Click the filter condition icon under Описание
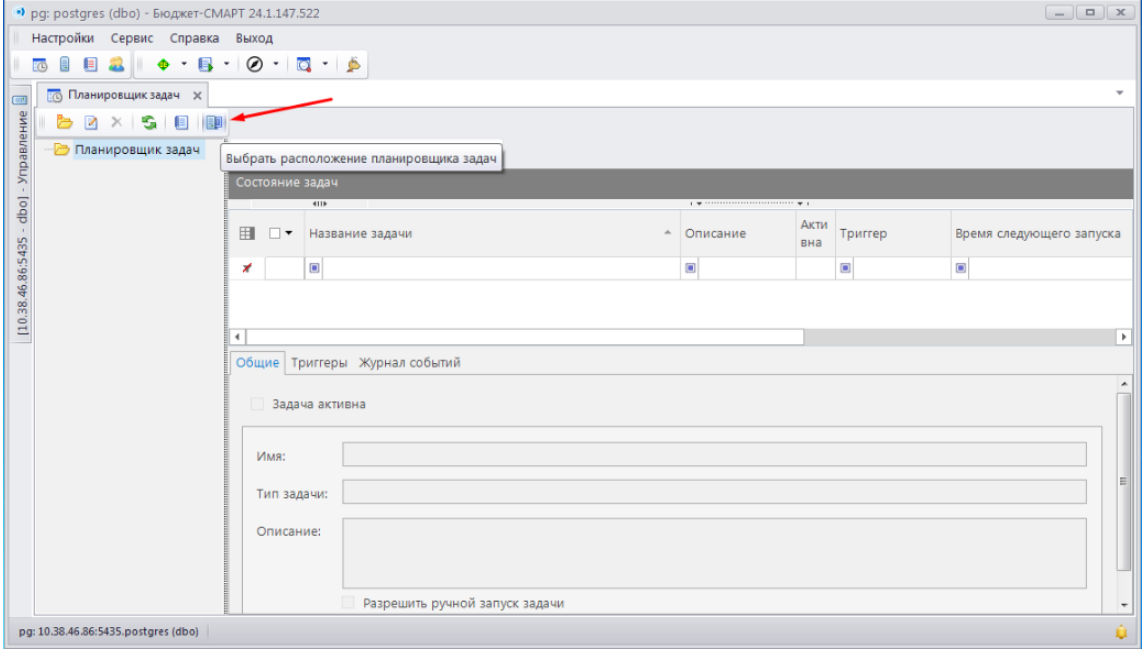This screenshot has width=1144, height=650. (690, 268)
